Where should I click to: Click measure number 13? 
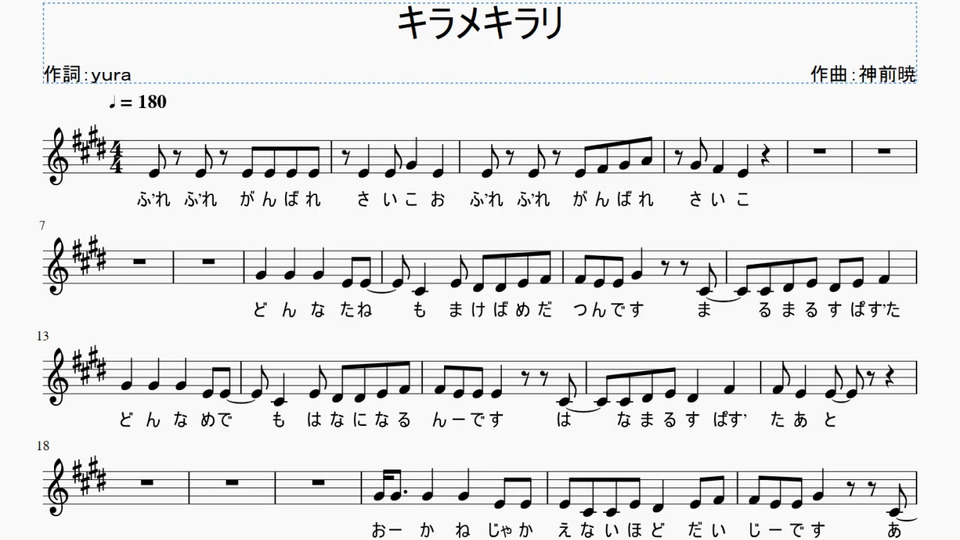coord(43,336)
